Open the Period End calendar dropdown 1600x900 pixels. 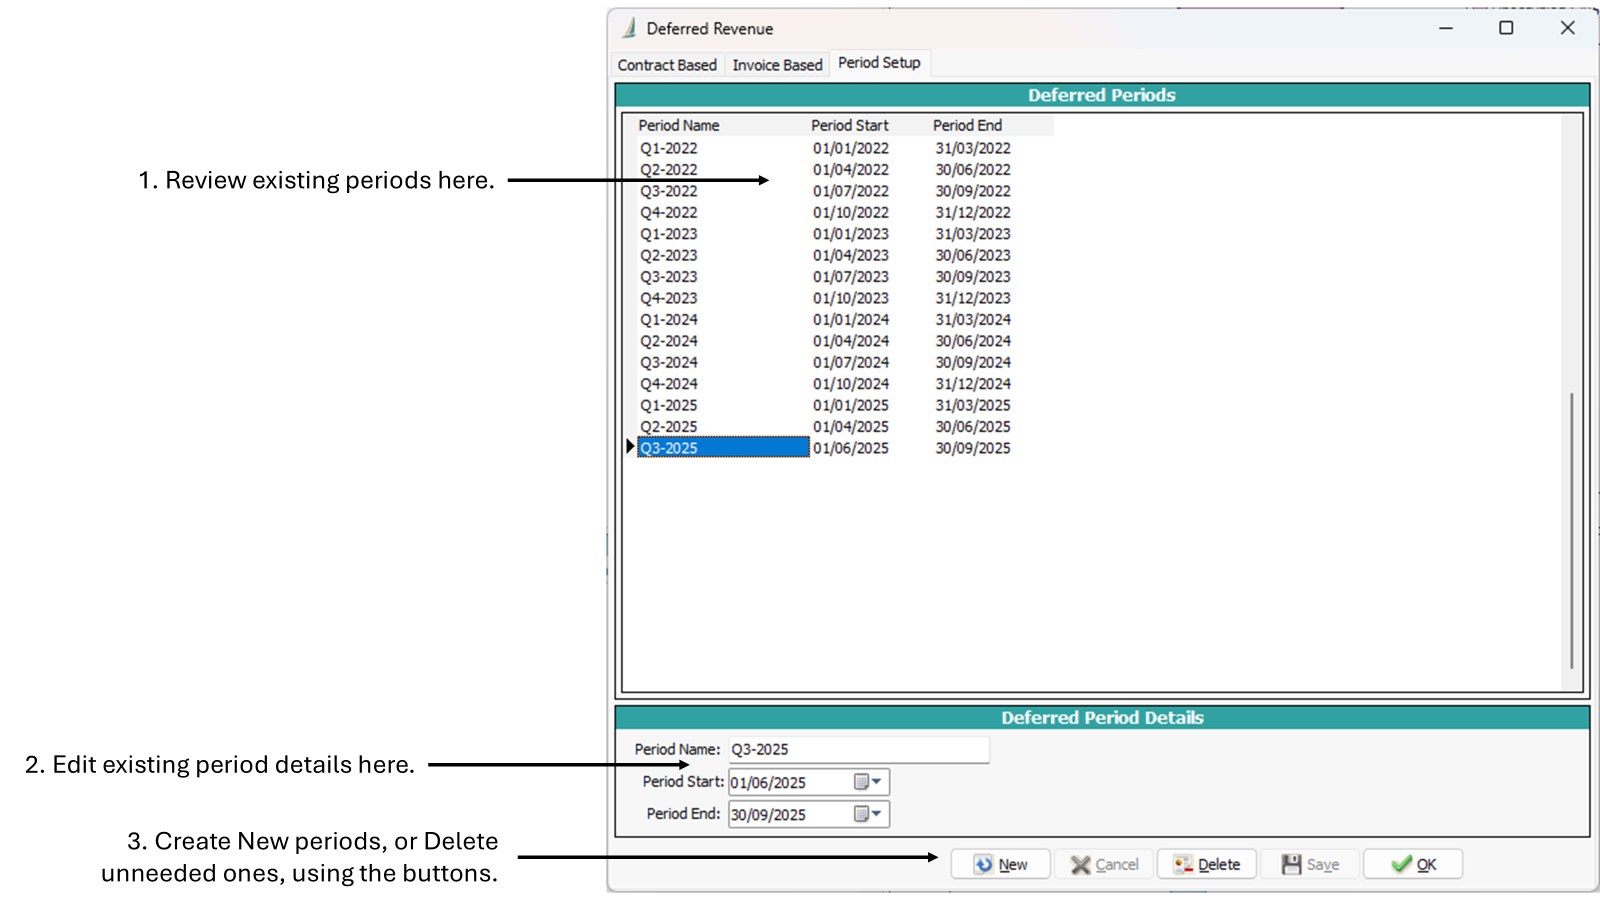[x=868, y=814]
